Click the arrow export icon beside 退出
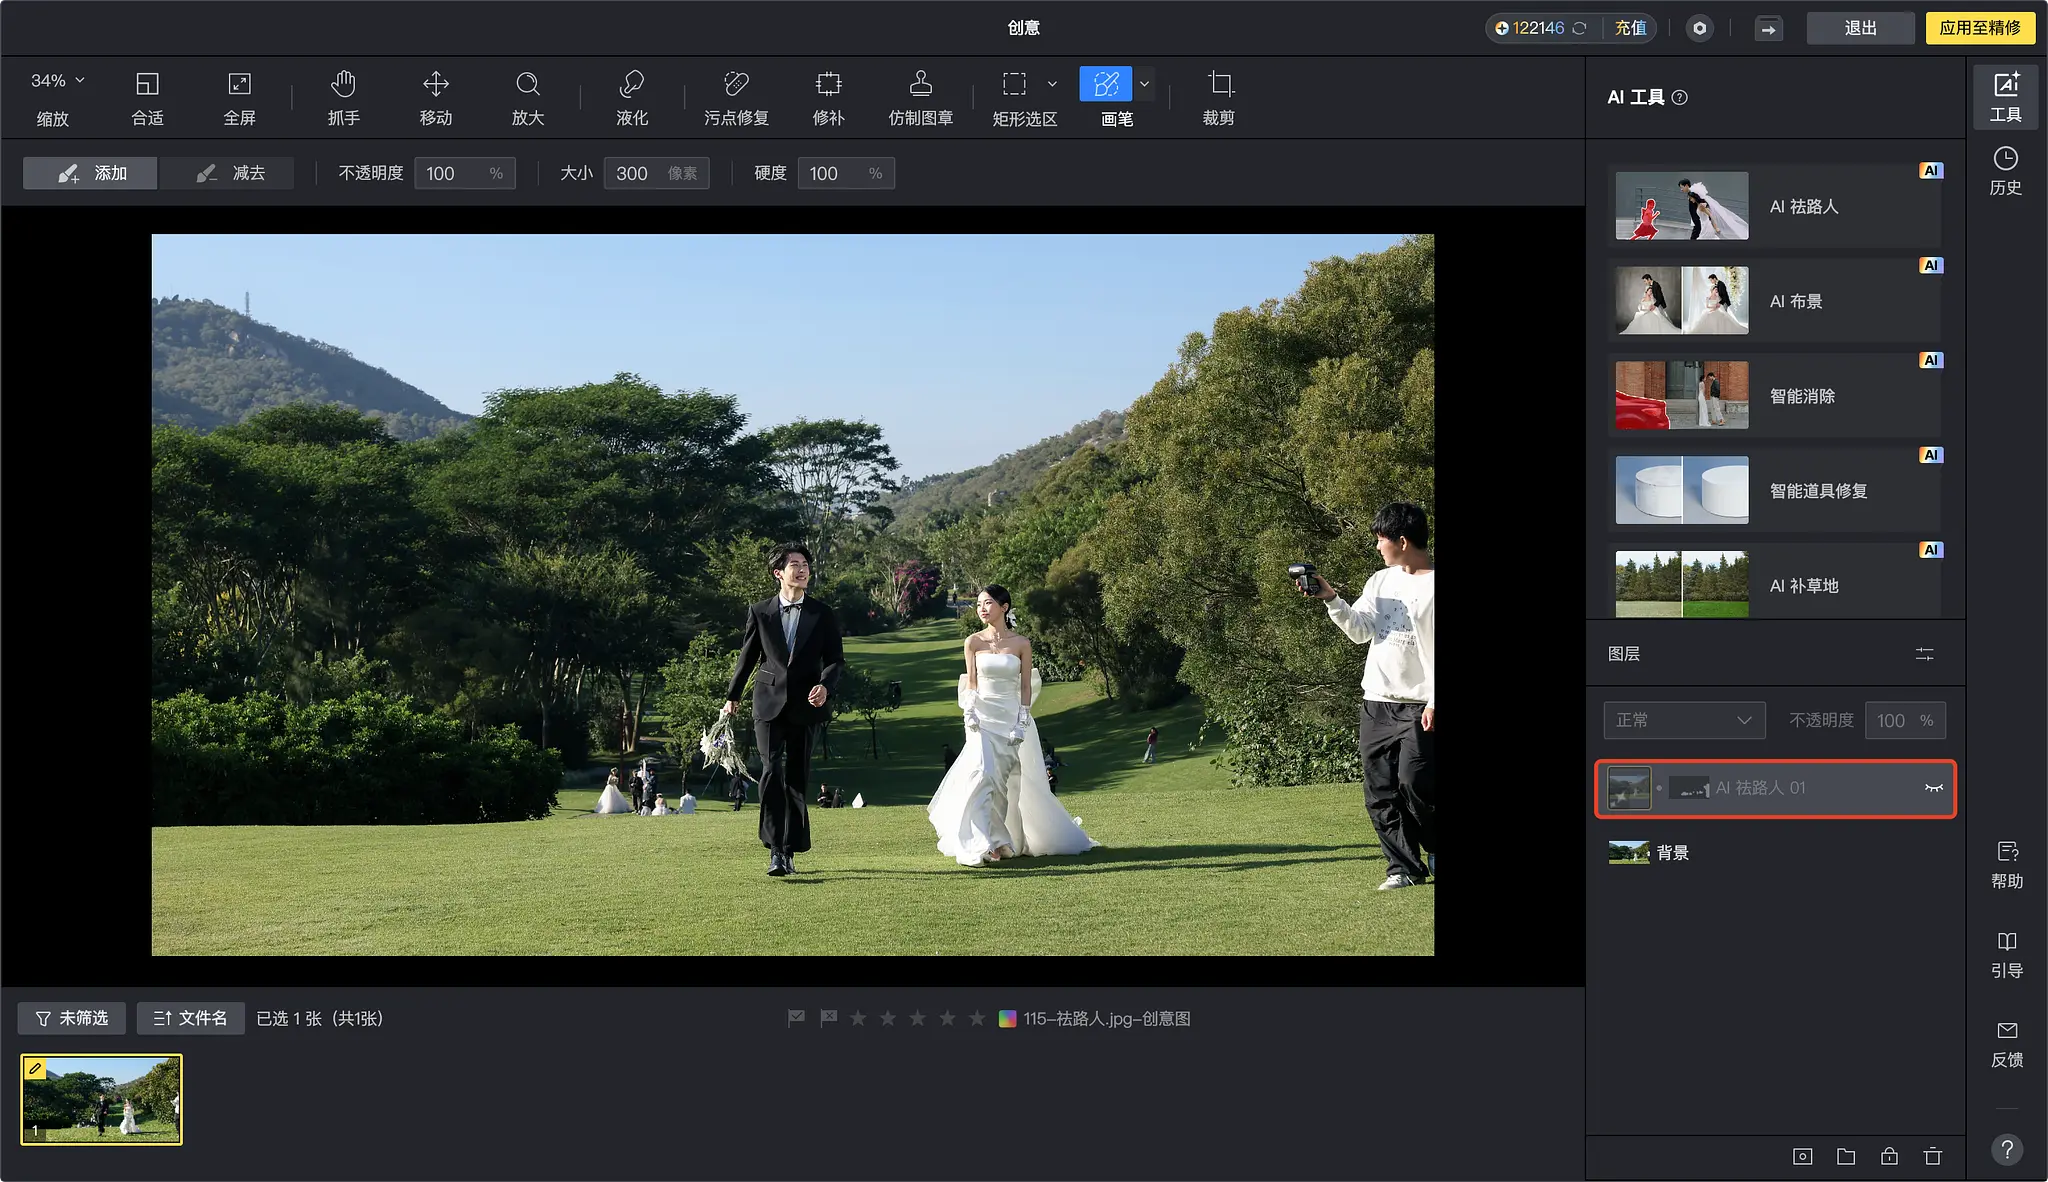This screenshot has width=2048, height=1182. pyautogui.click(x=1768, y=28)
